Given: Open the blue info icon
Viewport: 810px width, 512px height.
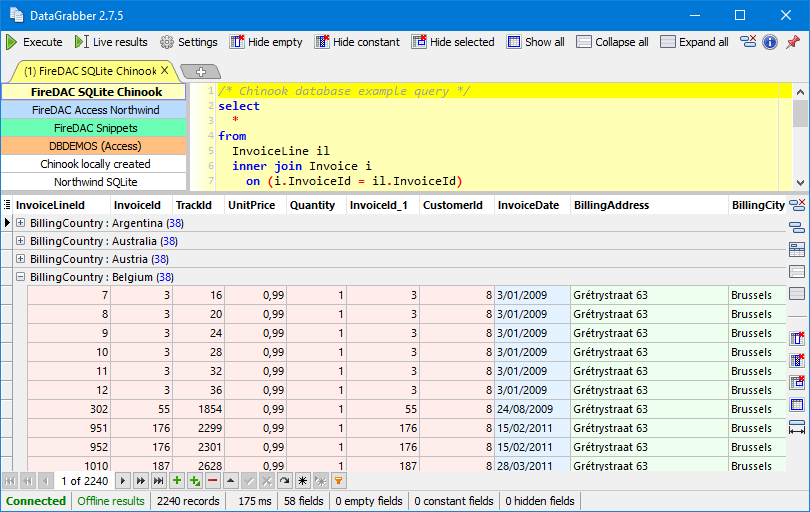Looking at the screenshot, I should [x=770, y=42].
